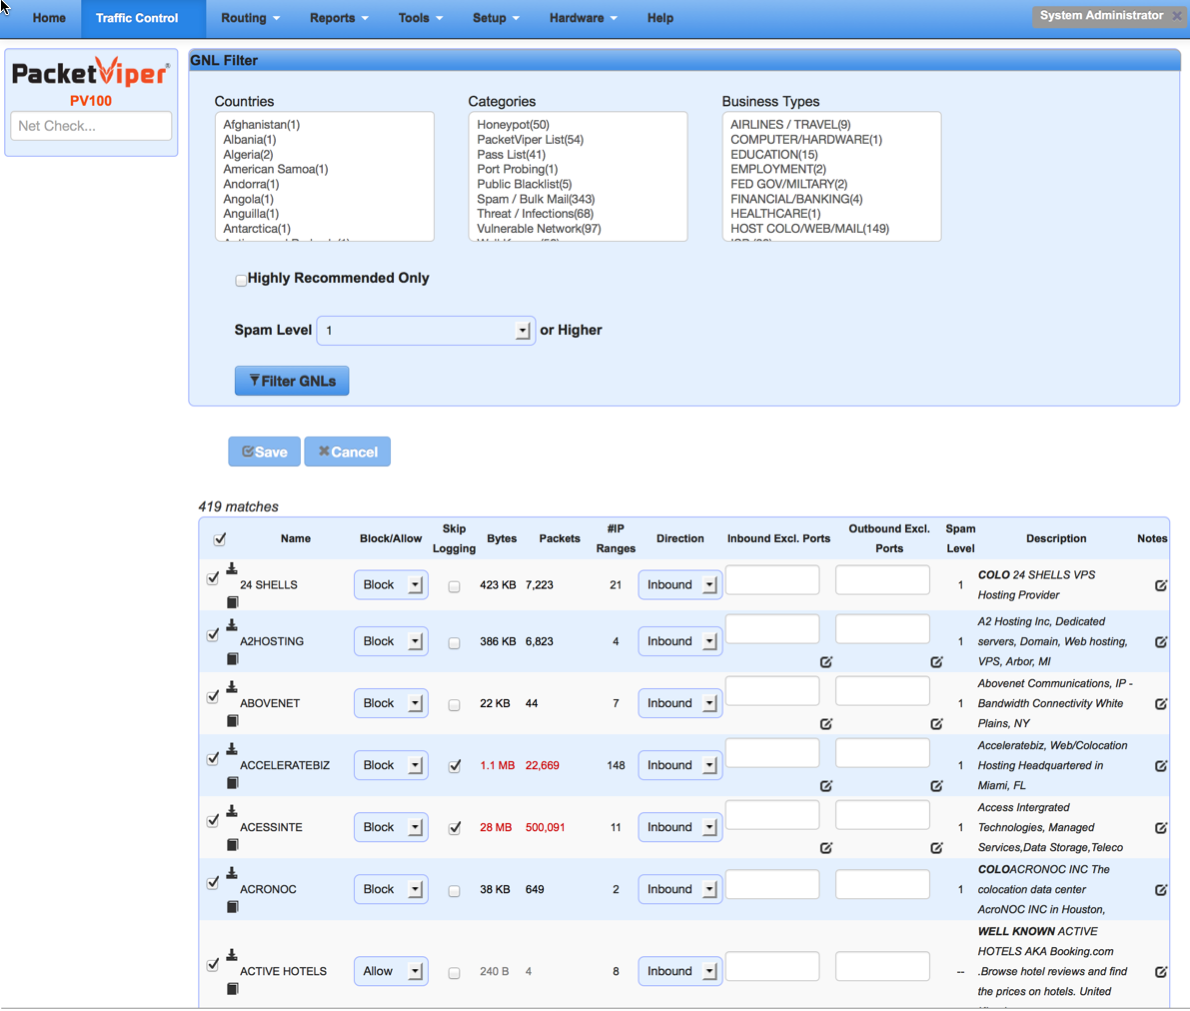
Task: Click the book icon below ACRONOC
Action: point(233,907)
